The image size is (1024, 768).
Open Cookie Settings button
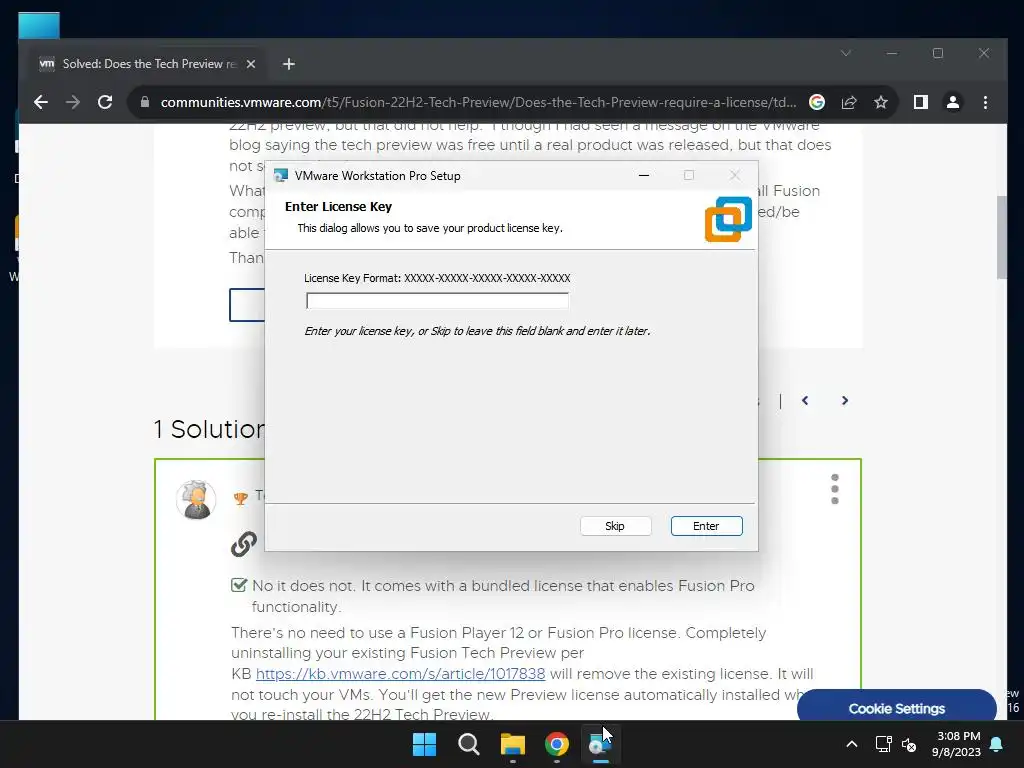[897, 709]
